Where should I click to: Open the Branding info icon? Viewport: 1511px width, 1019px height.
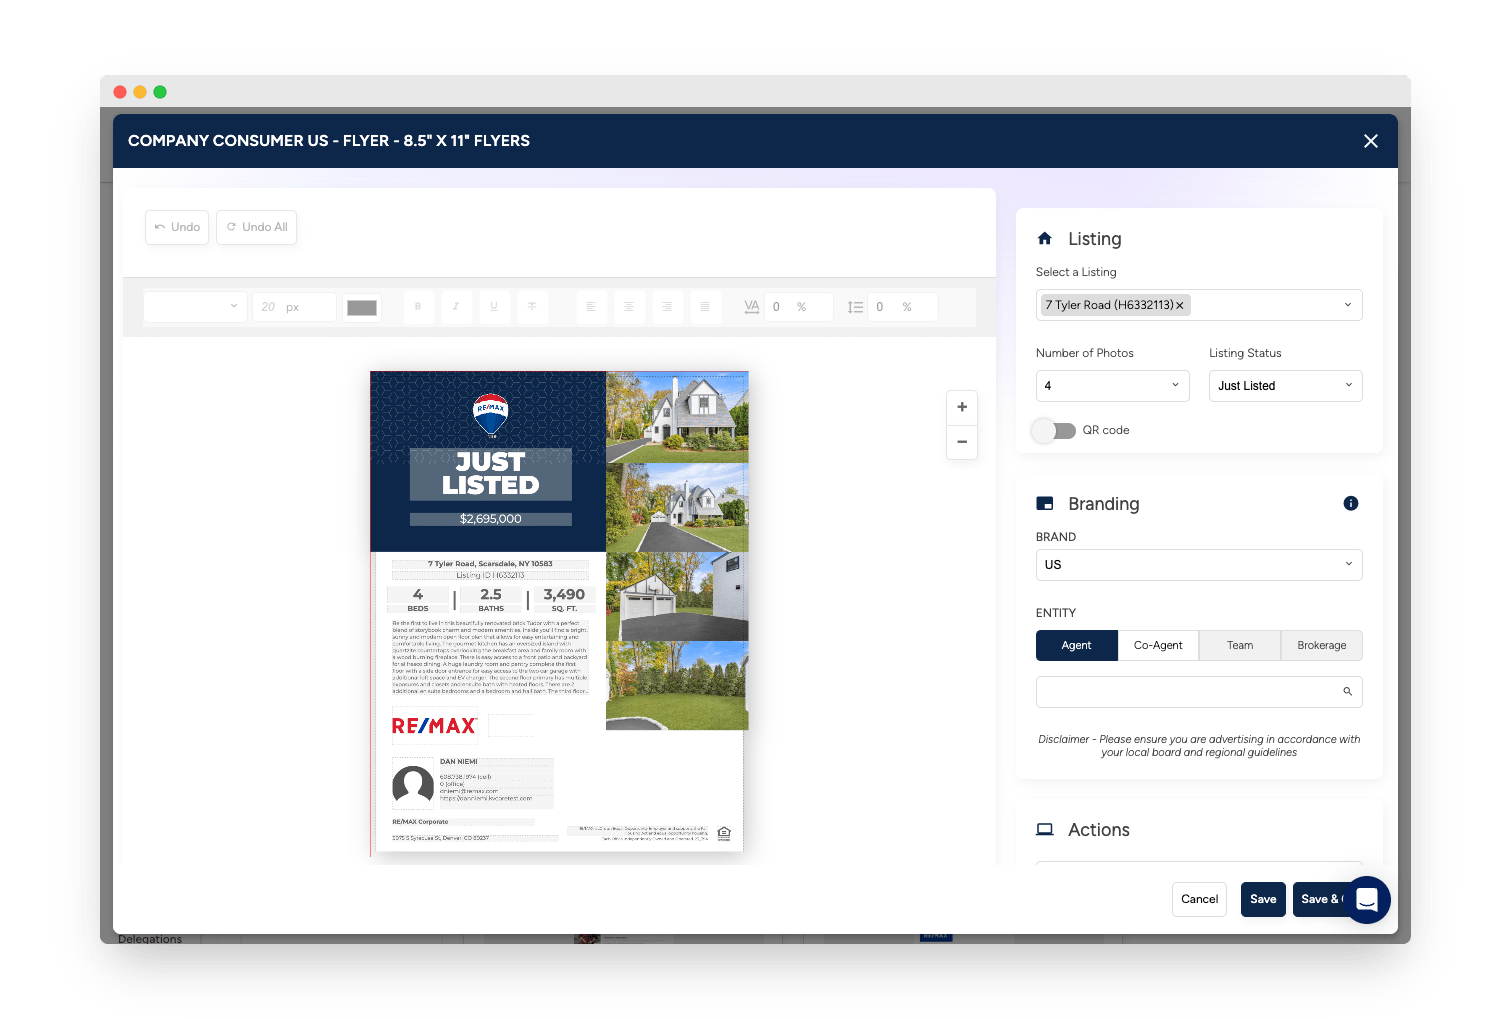click(1351, 503)
